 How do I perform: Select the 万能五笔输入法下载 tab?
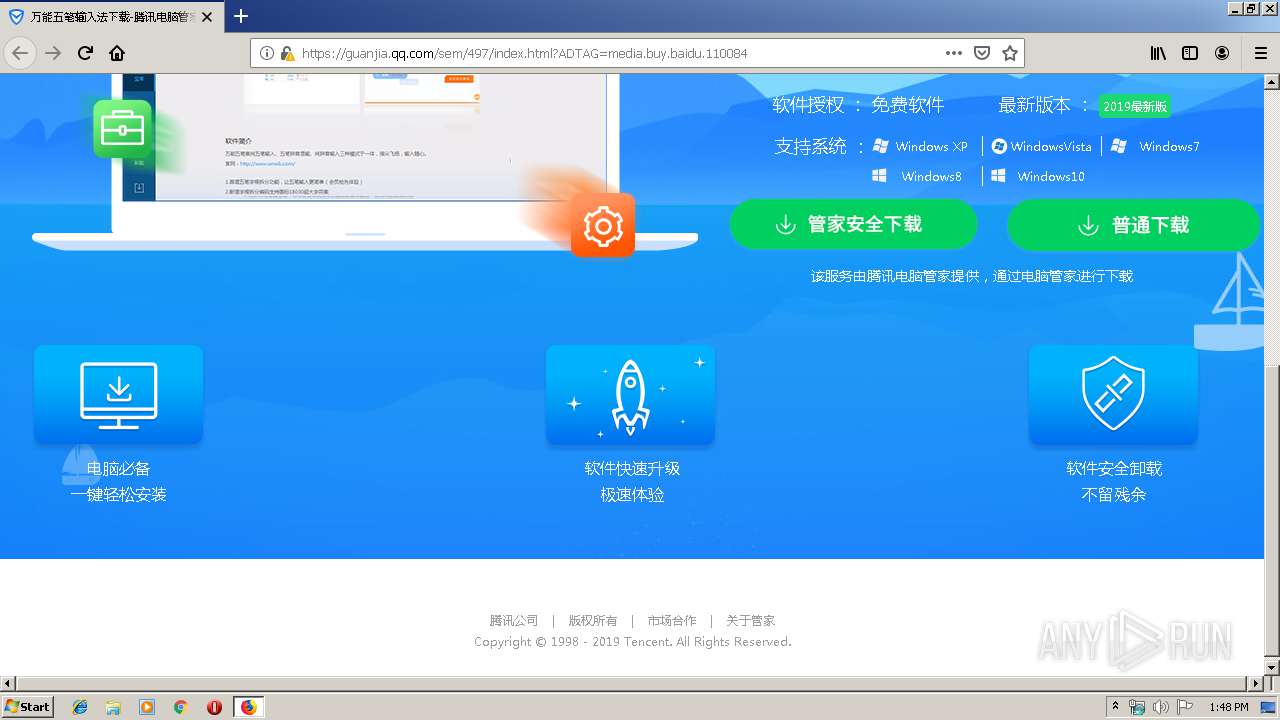click(x=110, y=17)
